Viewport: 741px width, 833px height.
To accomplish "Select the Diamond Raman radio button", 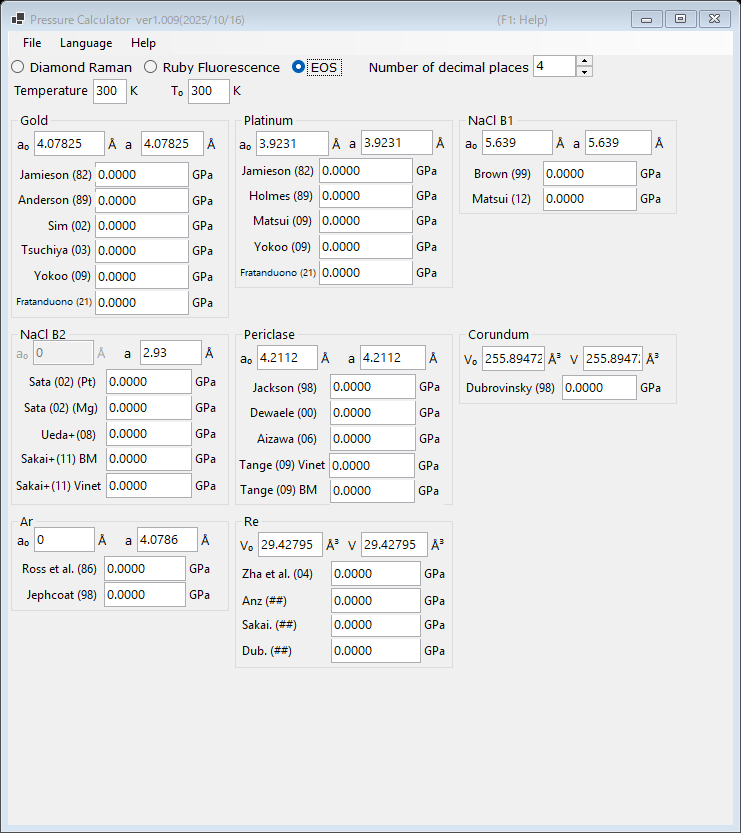I will pyautogui.click(x=18, y=67).
